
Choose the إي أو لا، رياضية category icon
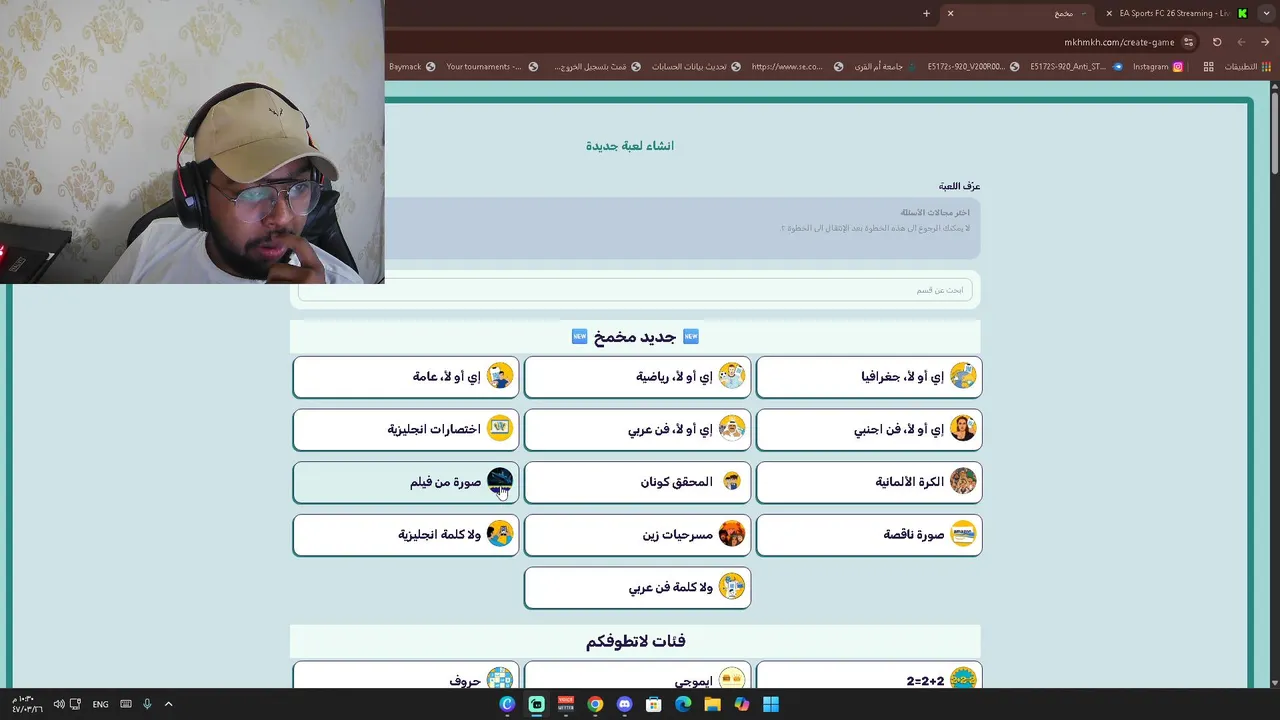point(732,376)
